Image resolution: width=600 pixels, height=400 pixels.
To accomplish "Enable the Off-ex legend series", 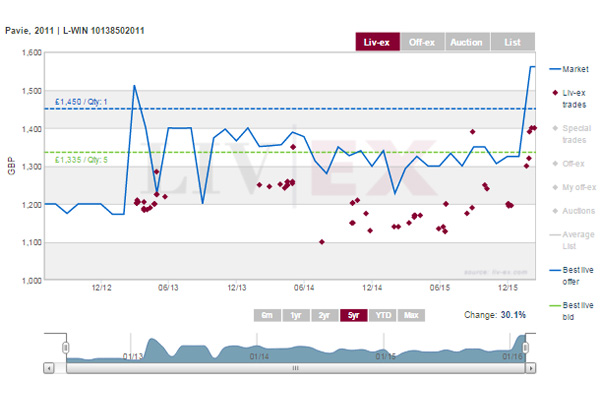I will [568, 164].
